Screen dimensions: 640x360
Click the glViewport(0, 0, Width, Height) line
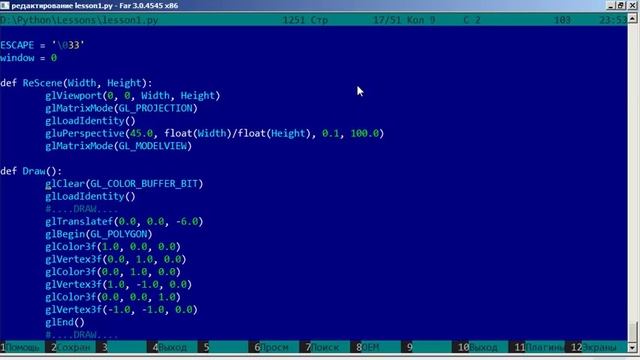(133, 96)
